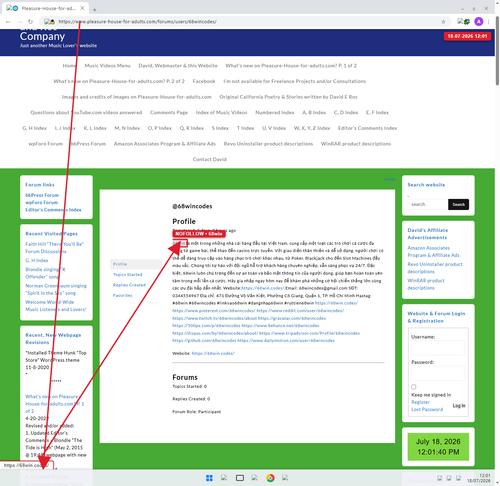The height and width of the screenshot is (486, 500).
Task: Check Keep me signed in
Action: tap(414, 387)
